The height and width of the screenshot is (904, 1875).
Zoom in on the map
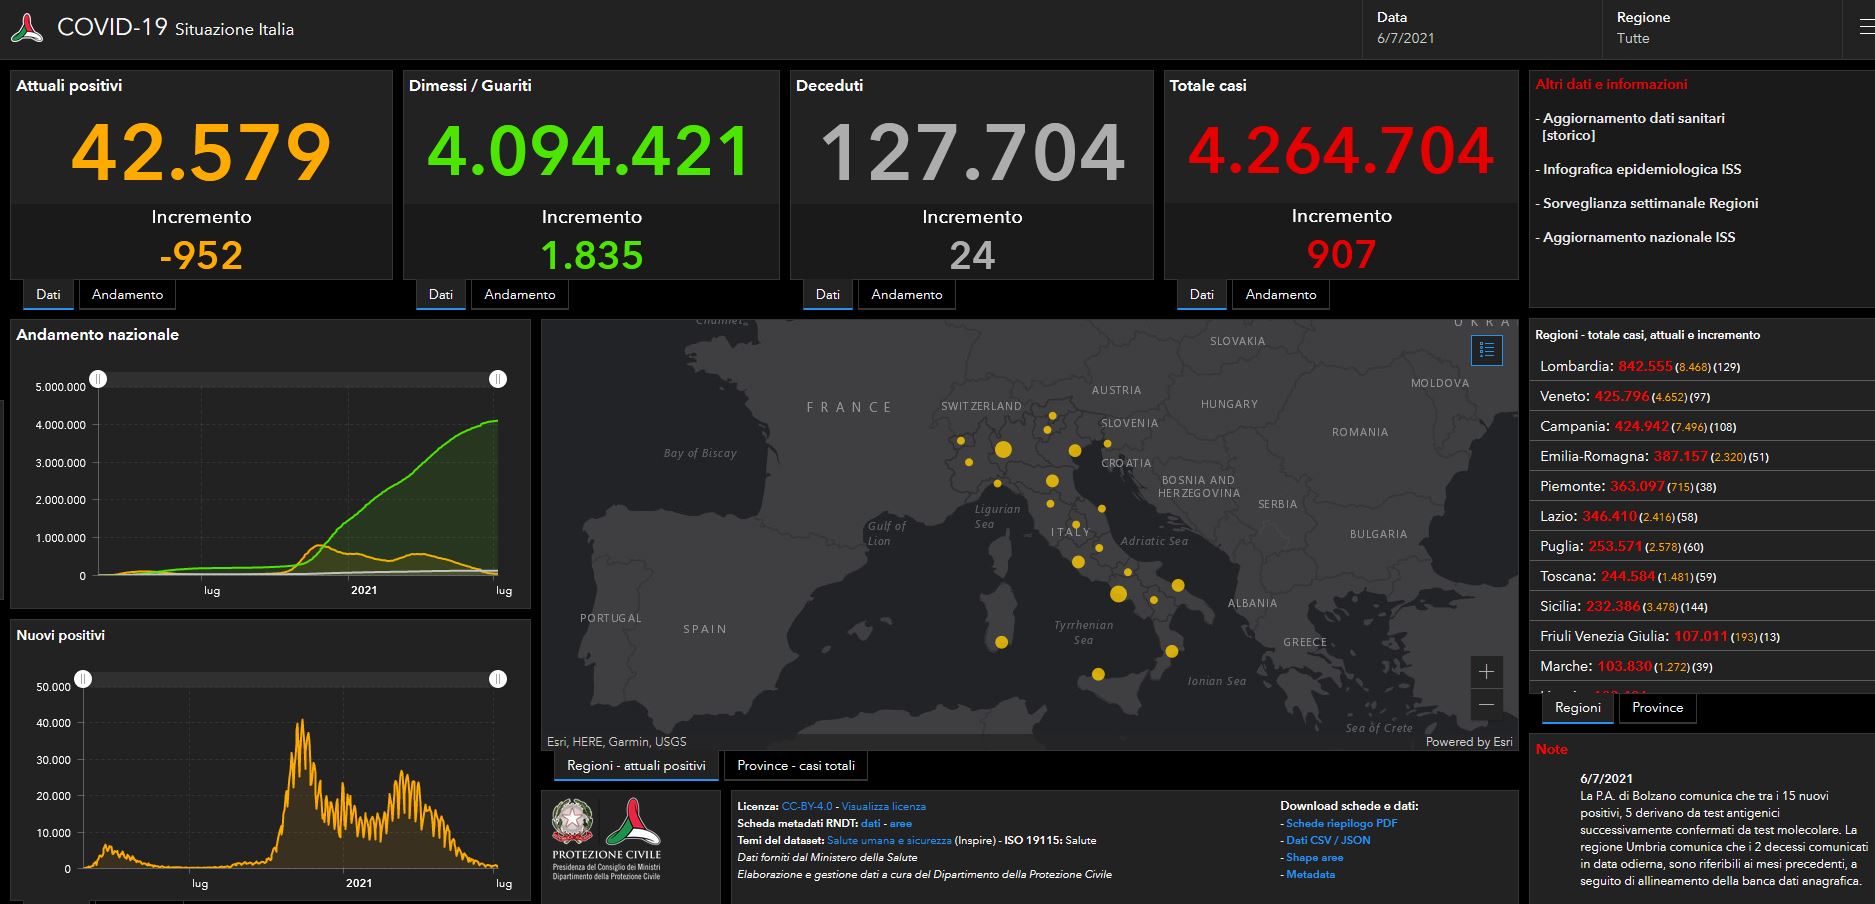[x=1486, y=671]
